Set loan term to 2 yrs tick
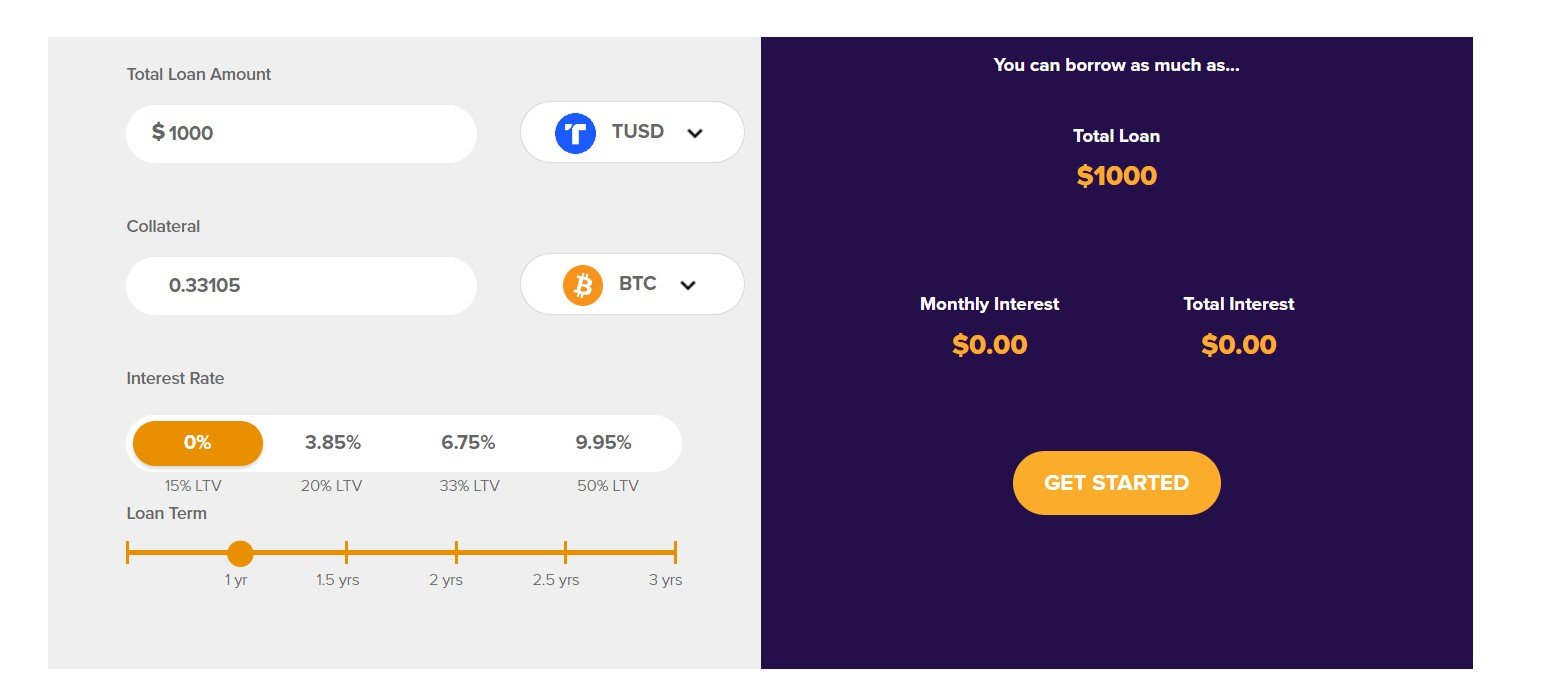1560x697 pixels. click(x=456, y=552)
